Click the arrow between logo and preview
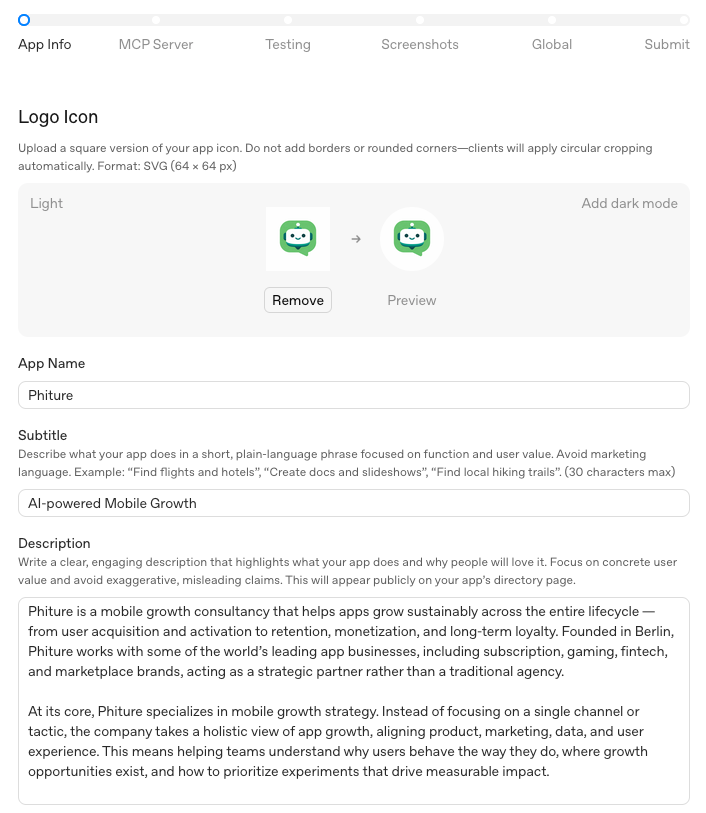This screenshot has width=706, height=813. (355, 239)
